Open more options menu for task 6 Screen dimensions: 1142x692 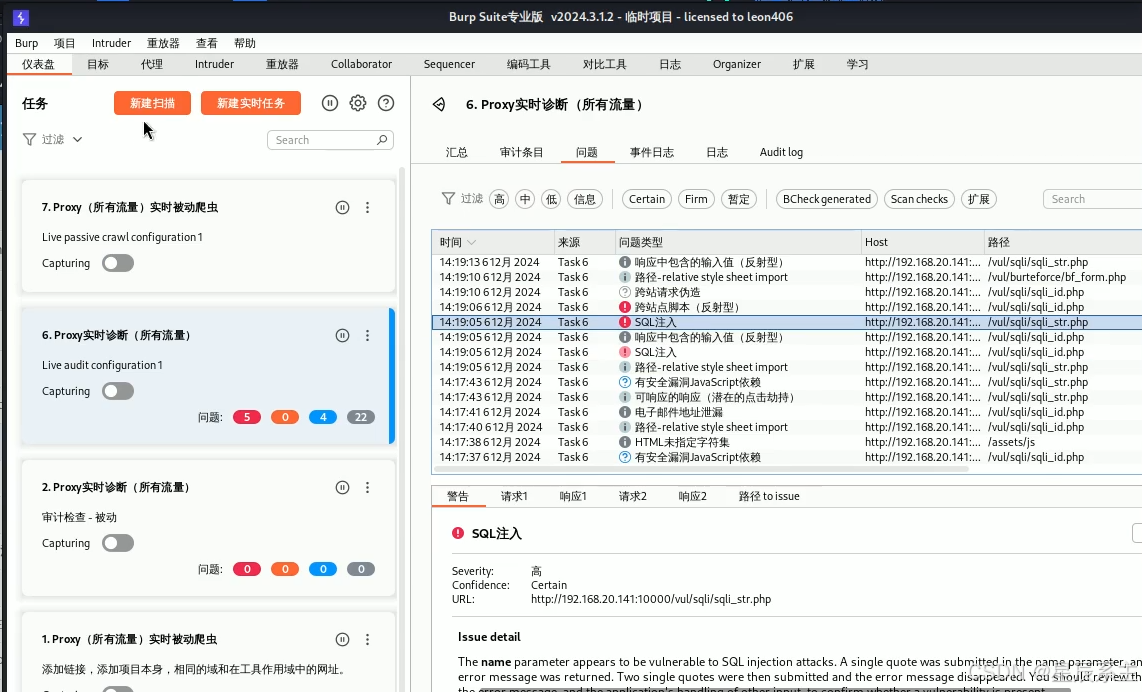[x=368, y=336]
